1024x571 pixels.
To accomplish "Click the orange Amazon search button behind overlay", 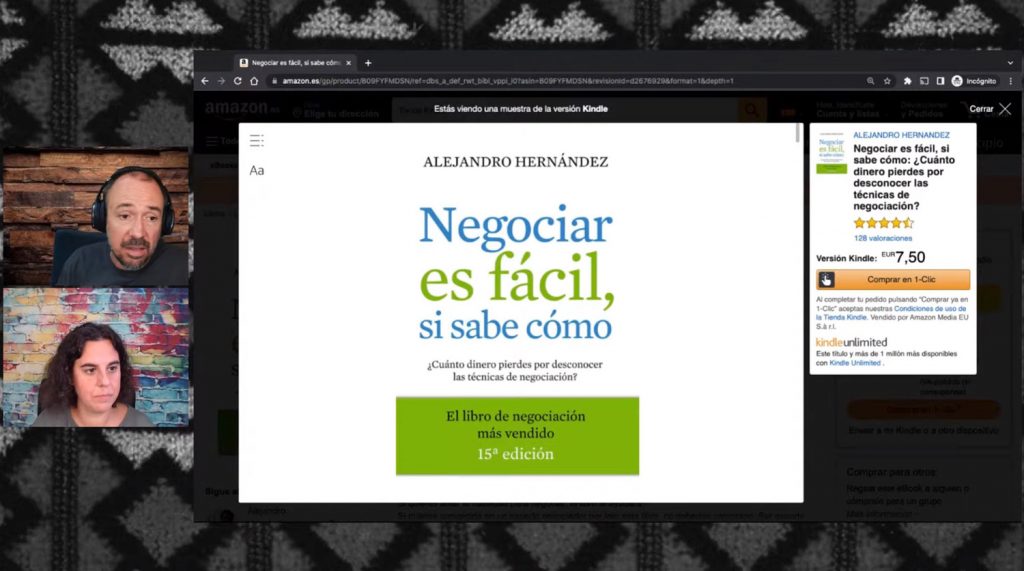I will [752, 110].
